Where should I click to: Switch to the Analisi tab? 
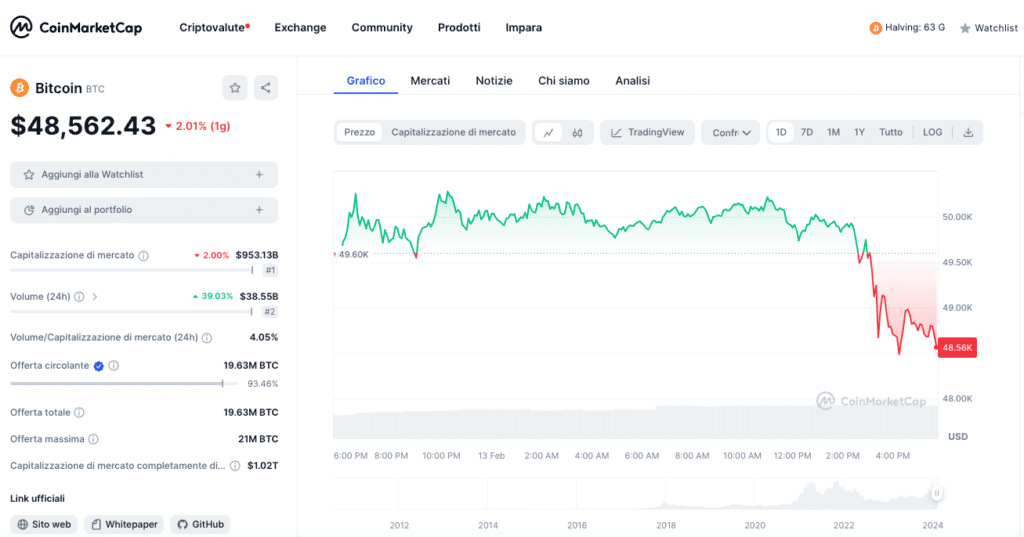tap(632, 80)
